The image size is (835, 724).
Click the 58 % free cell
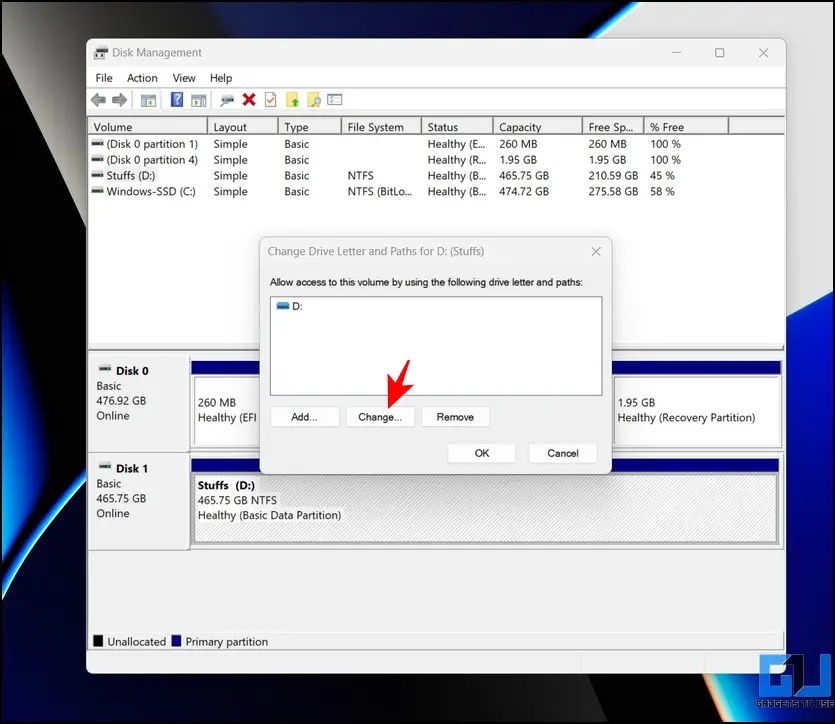662,191
